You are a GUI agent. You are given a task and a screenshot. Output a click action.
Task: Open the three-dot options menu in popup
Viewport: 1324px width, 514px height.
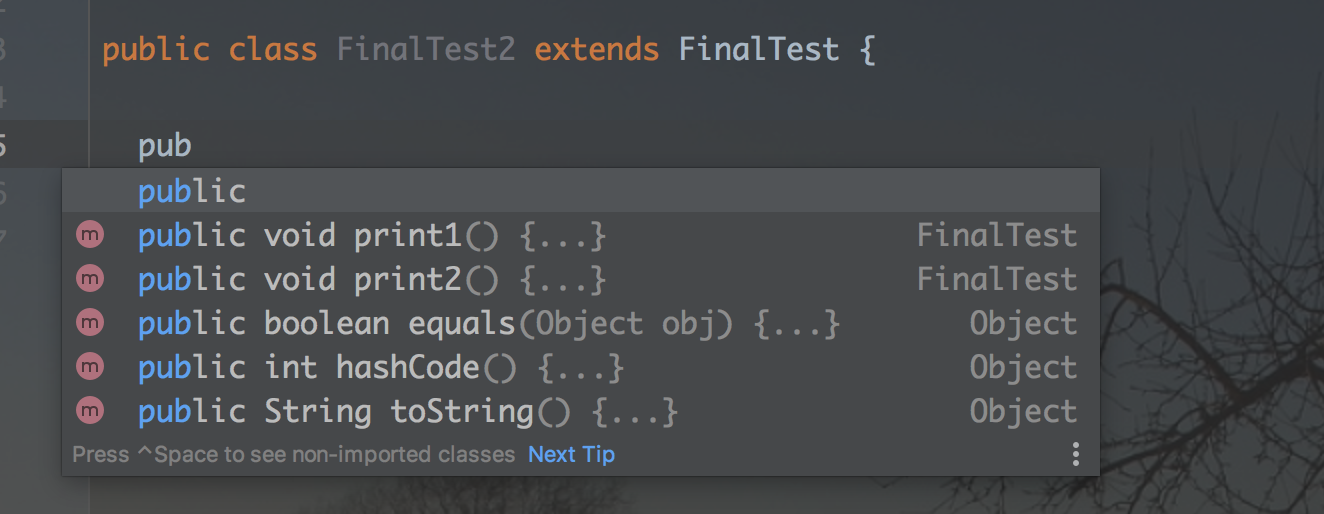click(x=1075, y=455)
